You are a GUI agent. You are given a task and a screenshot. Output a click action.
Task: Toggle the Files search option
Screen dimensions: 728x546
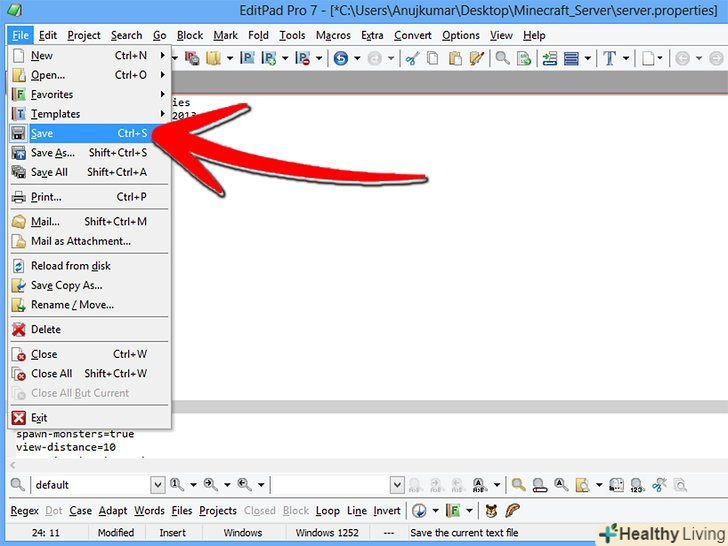coord(182,511)
